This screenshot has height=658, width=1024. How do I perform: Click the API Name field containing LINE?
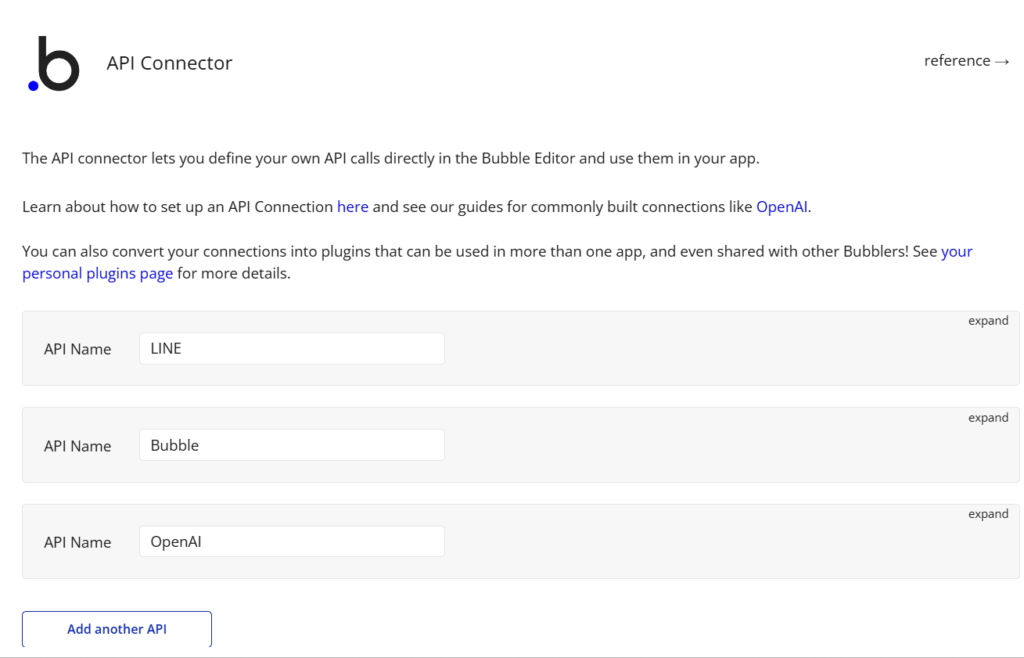click(292, 349)
